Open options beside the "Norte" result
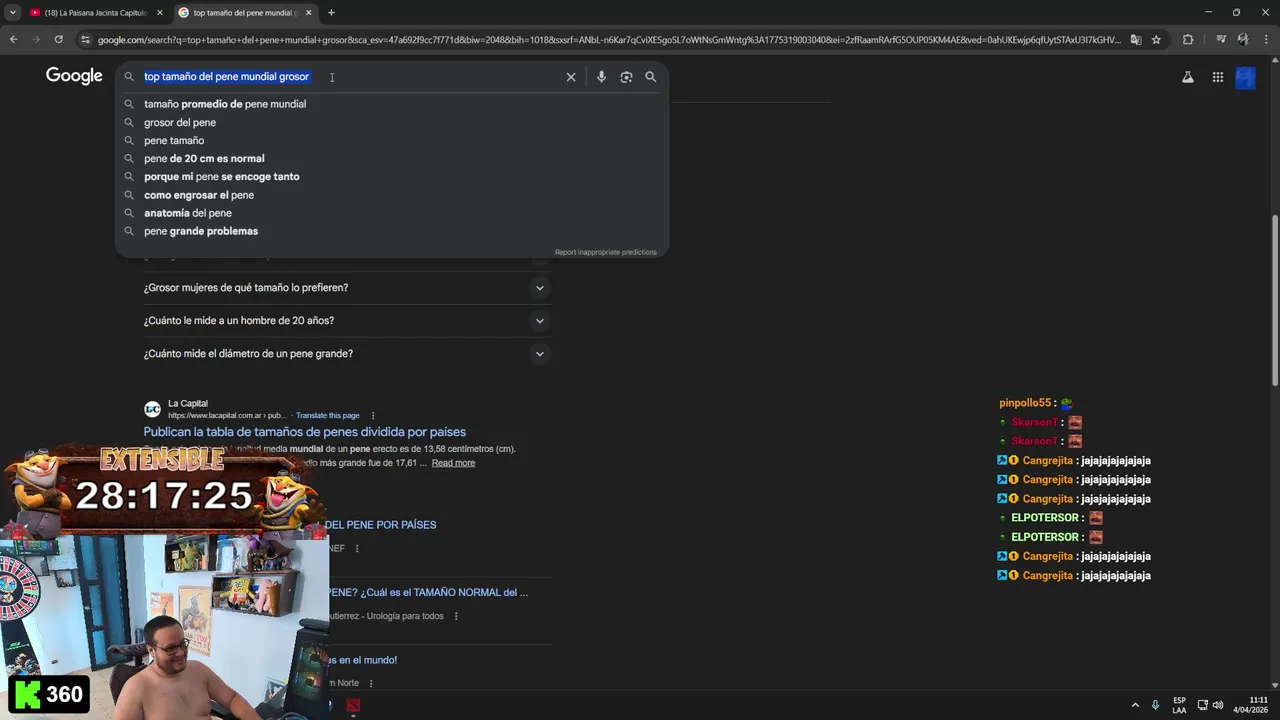 (x=371, y=683)
